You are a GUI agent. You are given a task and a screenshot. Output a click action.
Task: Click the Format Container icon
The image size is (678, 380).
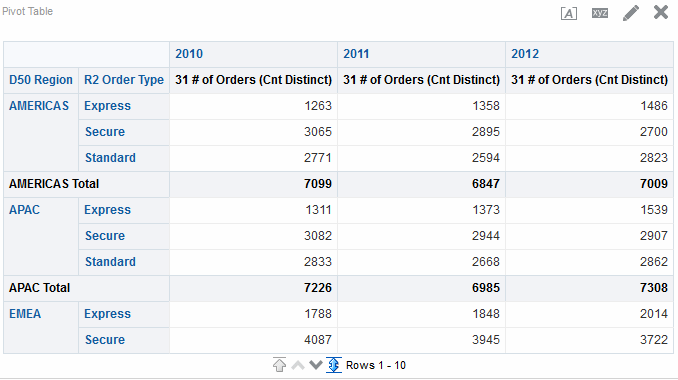(569, 13)
